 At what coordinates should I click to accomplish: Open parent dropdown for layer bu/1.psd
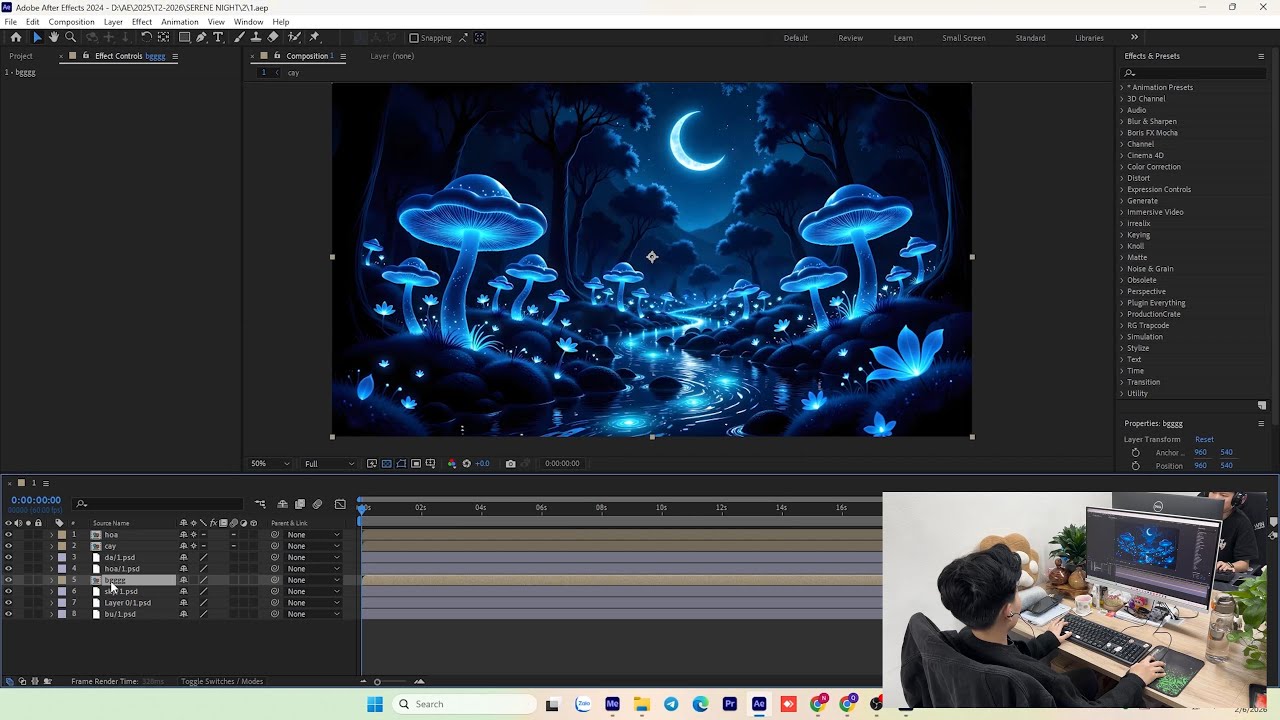point(313,614)
